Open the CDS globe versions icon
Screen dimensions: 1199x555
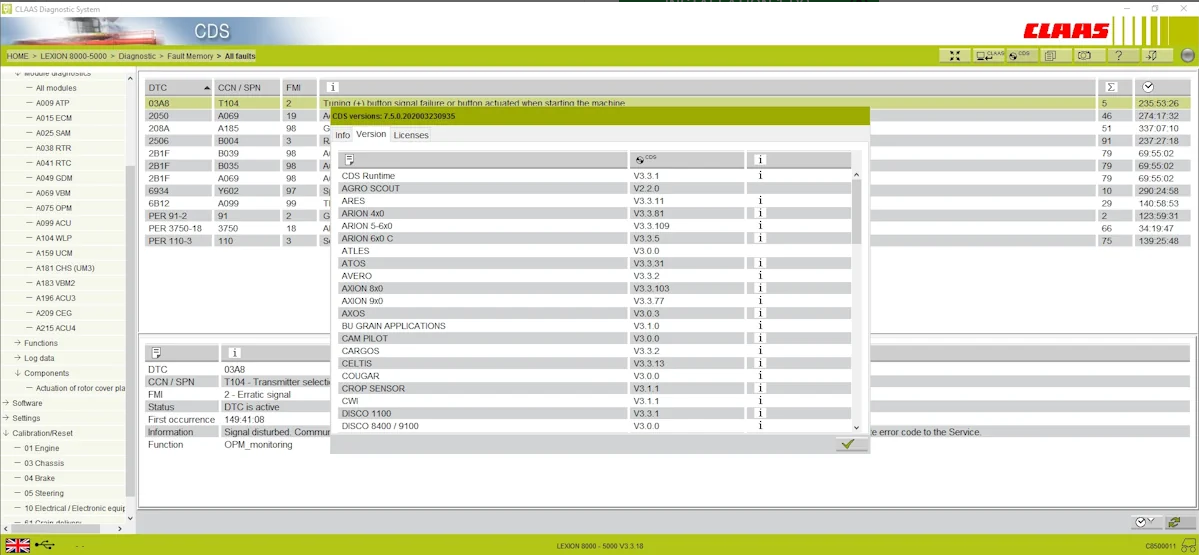click(1020, 56)
